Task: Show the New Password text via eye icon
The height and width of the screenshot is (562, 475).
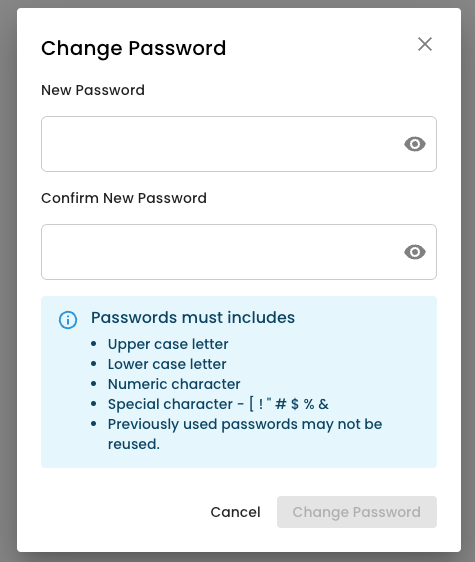Action: point(415,144)
